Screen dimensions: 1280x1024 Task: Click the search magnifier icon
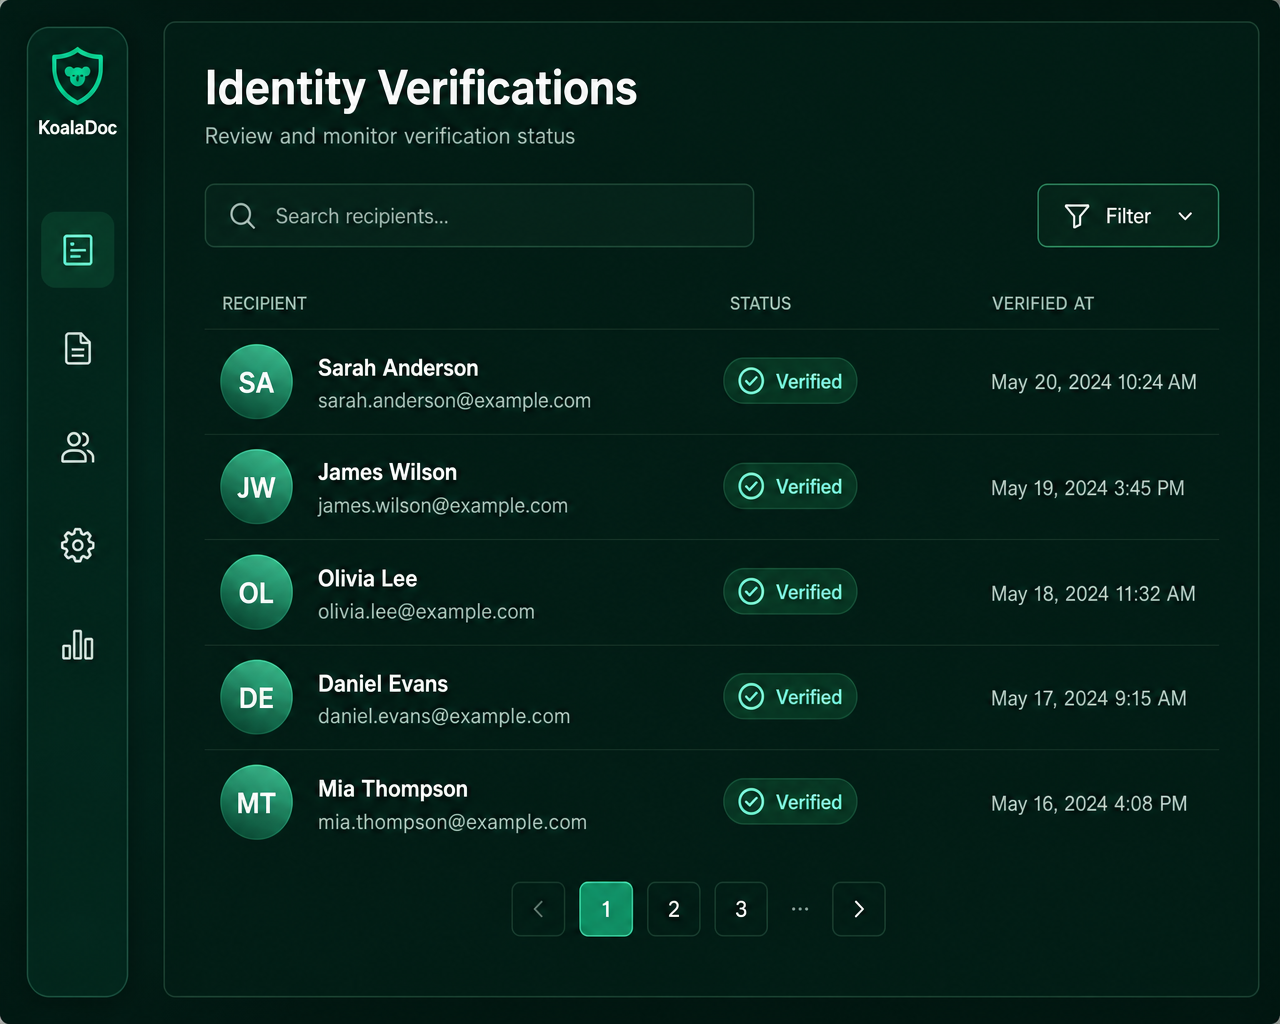(242, 216)
